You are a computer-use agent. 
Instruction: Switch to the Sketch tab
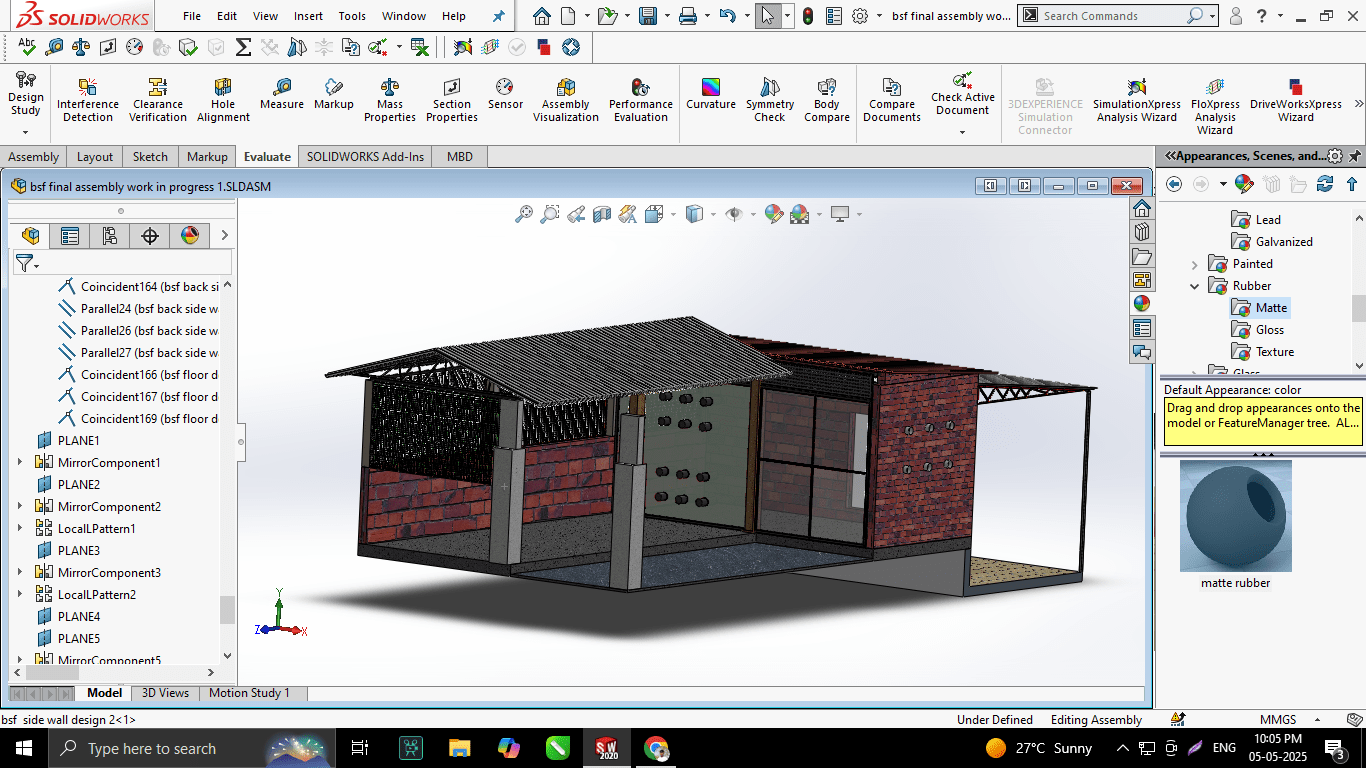click(150, 156)
